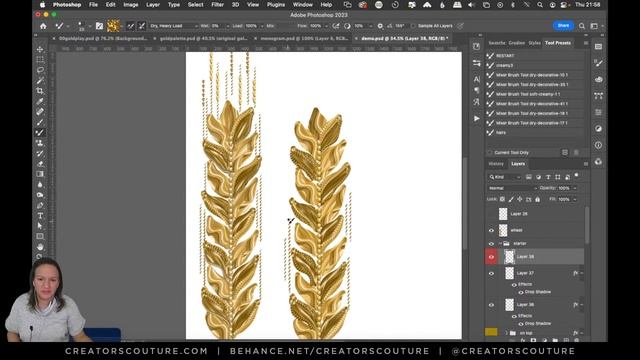
Task: Collapse the starter group
Action: pyautogui.click(x=500, y=244)
